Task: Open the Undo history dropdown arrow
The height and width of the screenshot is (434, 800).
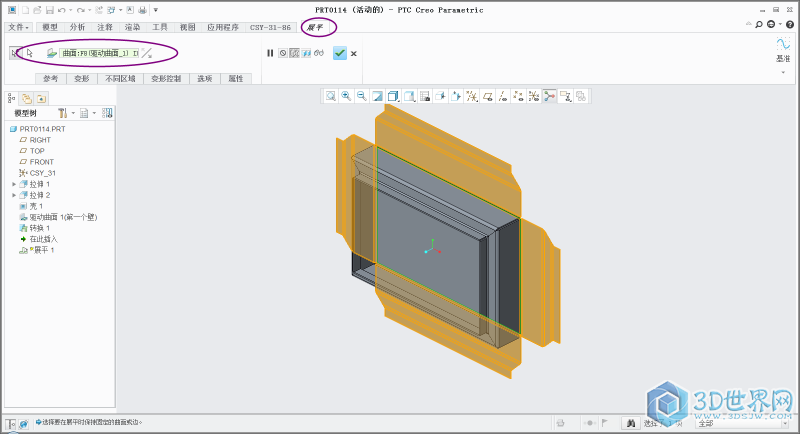Action: click(x=70, y=10)
